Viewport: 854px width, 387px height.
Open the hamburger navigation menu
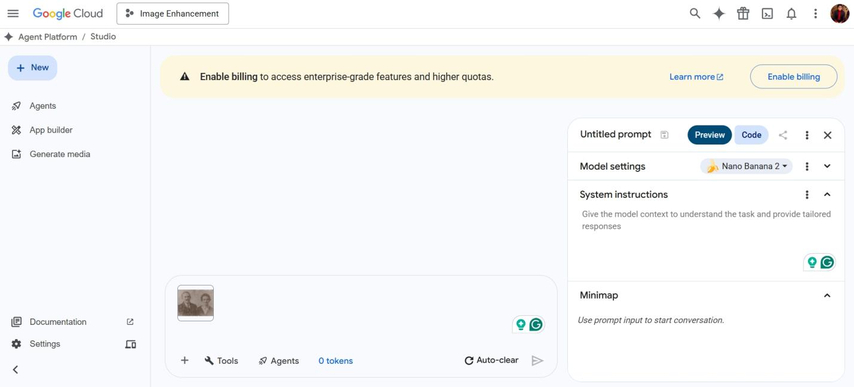pyautogui.click(x=13, y=14)
